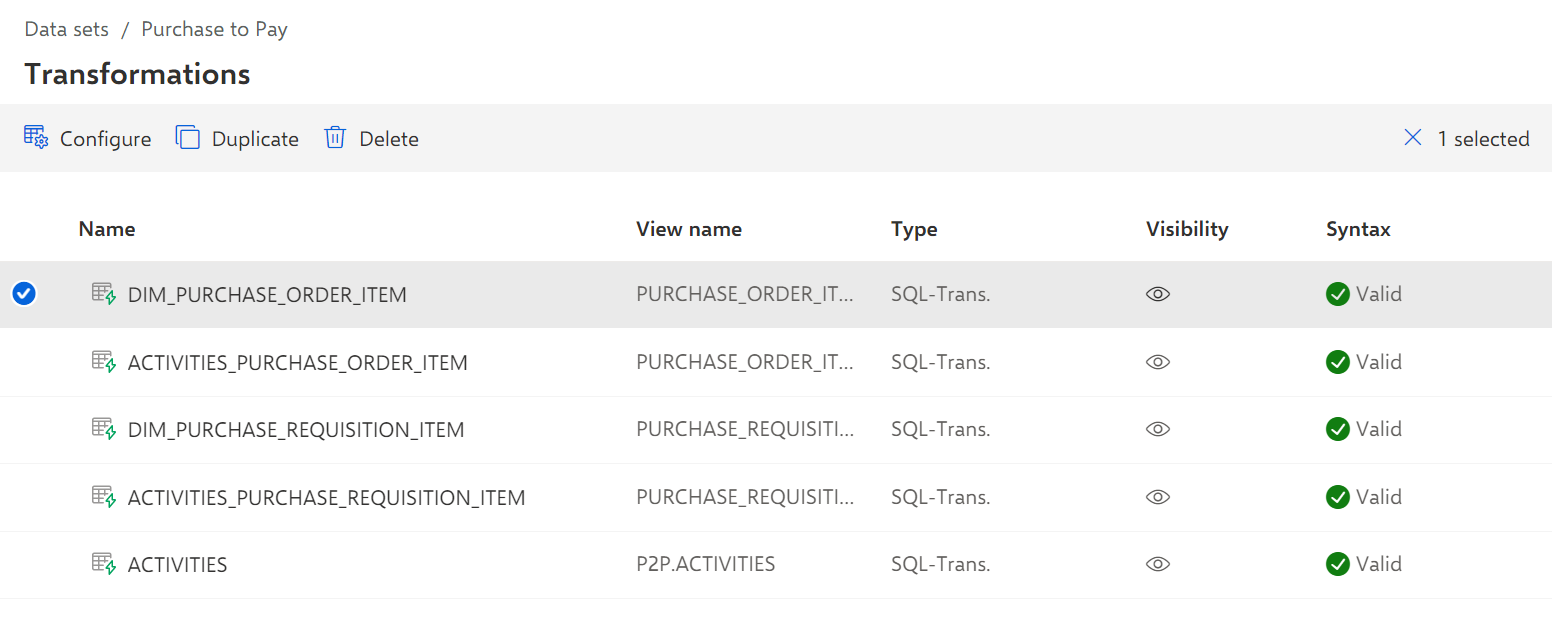Sort by the Syntax column header
The height and width of the screenshot is (644, 1552).
coord(1358,229)
